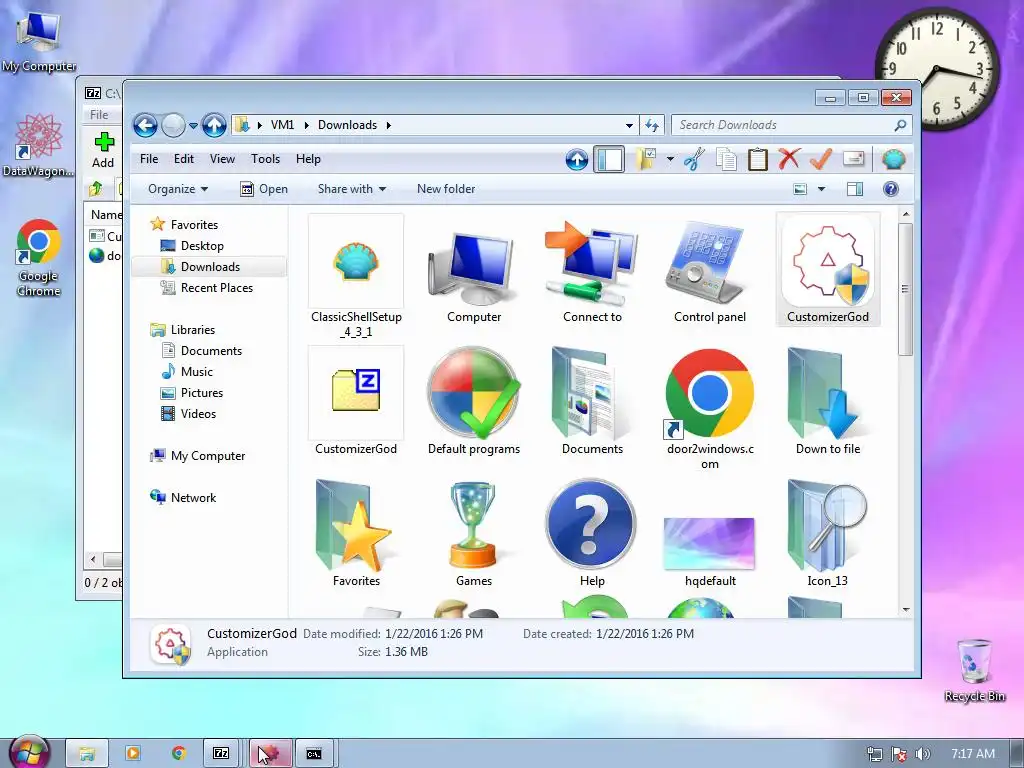Expand the arrow after Downloads in breadcrumb
This screenshot has width=1024, height=768.
click(389, 125)
